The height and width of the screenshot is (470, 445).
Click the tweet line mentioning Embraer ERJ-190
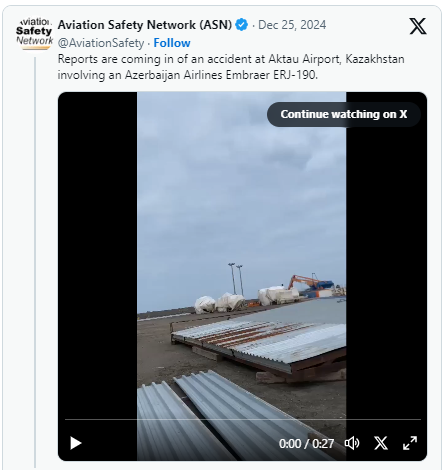[x=188, y=75]
